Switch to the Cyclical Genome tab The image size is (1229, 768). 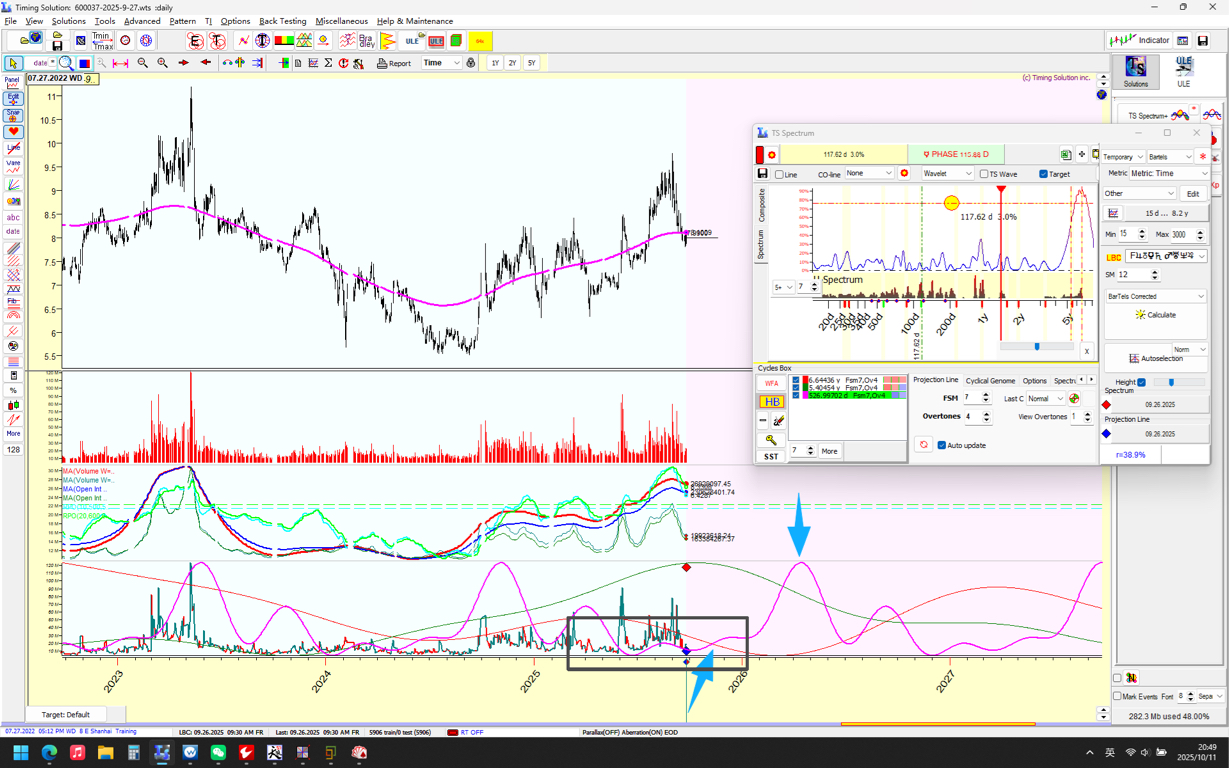(990, 381)
